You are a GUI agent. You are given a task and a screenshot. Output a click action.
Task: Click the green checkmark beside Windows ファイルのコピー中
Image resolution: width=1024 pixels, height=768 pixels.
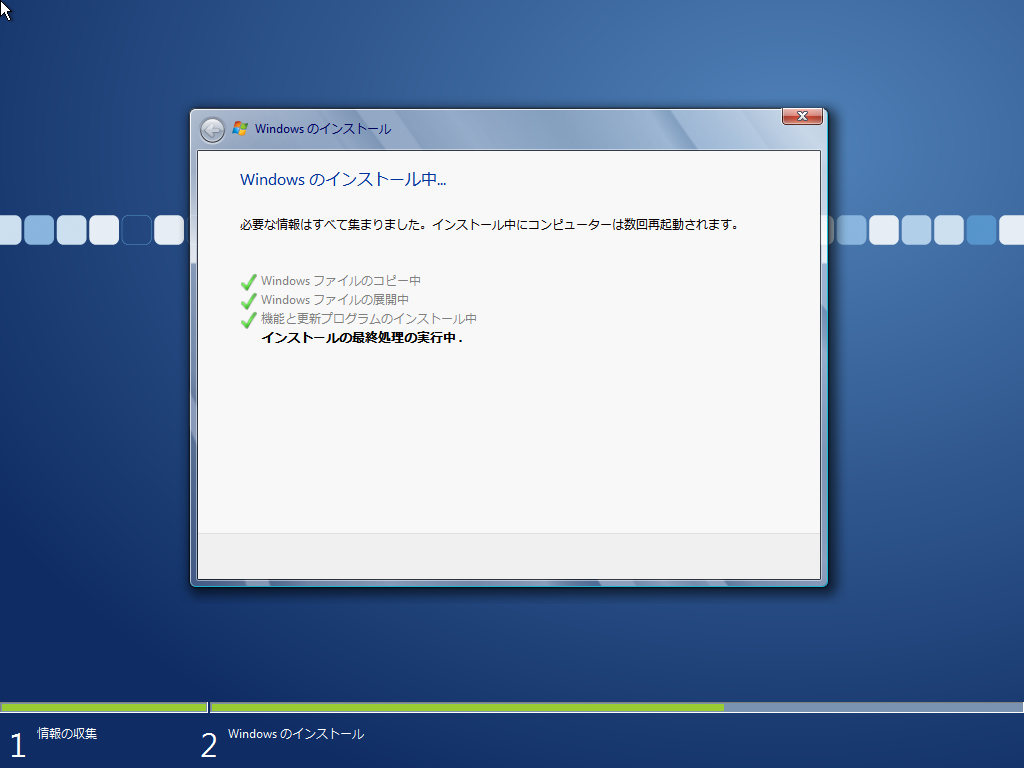click(x=248, y=282)
